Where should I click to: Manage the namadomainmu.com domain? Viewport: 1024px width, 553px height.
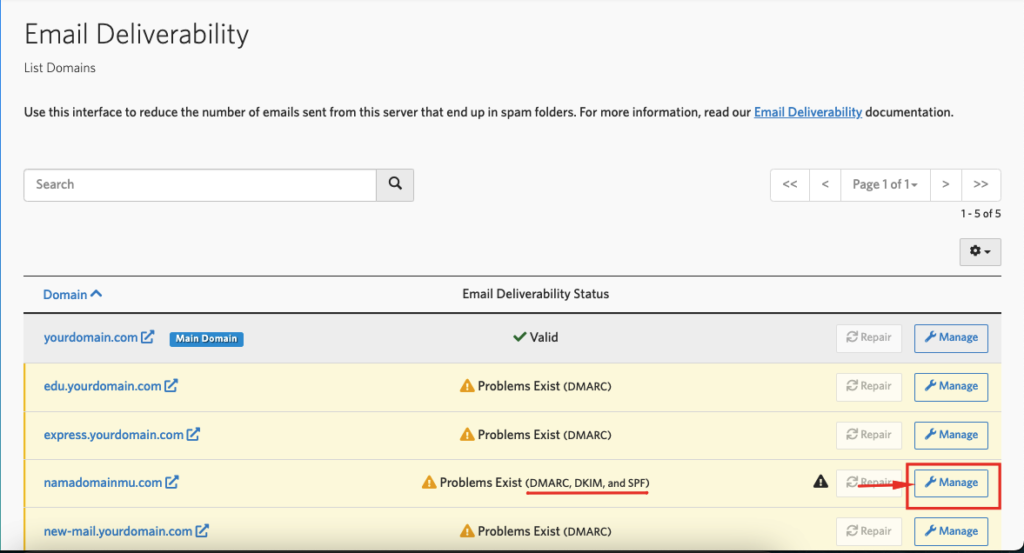(951, 482)
